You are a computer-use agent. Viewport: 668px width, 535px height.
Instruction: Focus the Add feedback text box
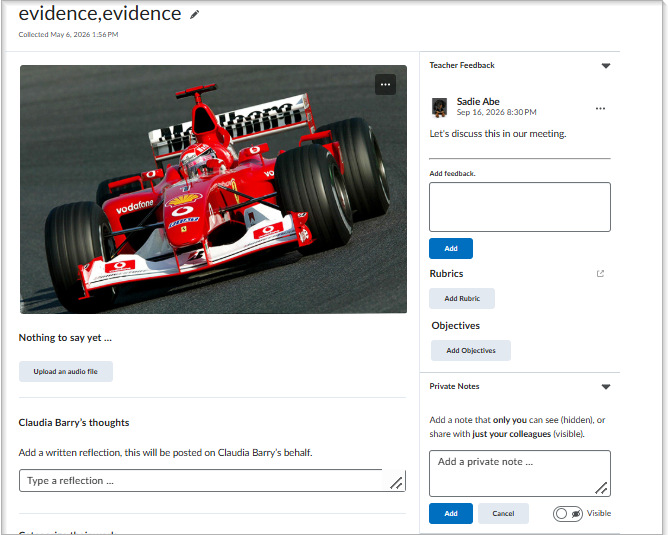pos(520,207)
